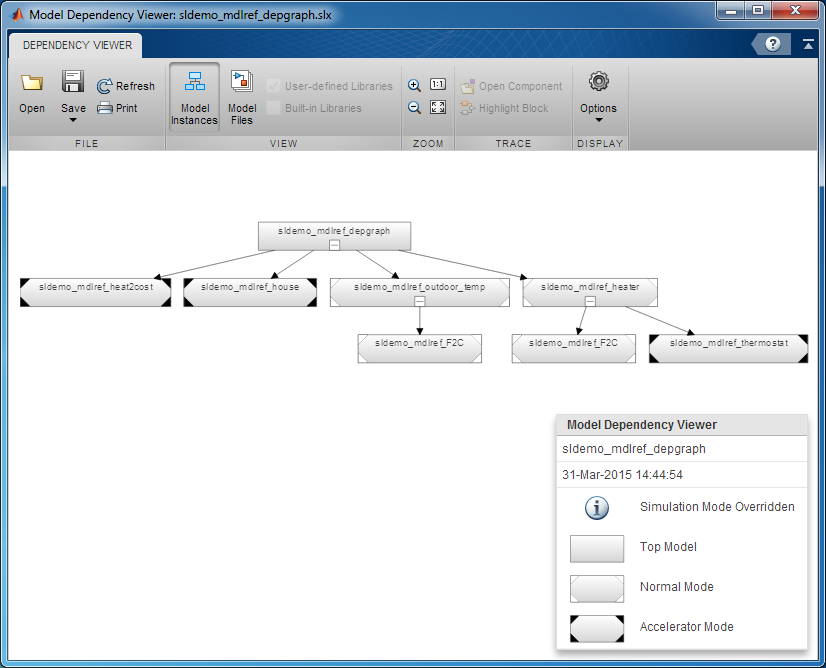Expand the Save dropdown arrow

(x=73, y=120)
